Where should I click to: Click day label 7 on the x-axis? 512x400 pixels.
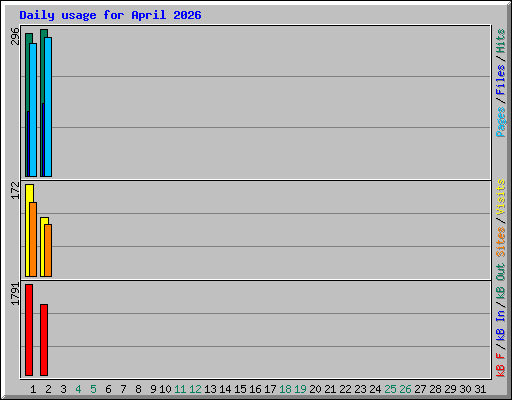(x=123, y=389)
